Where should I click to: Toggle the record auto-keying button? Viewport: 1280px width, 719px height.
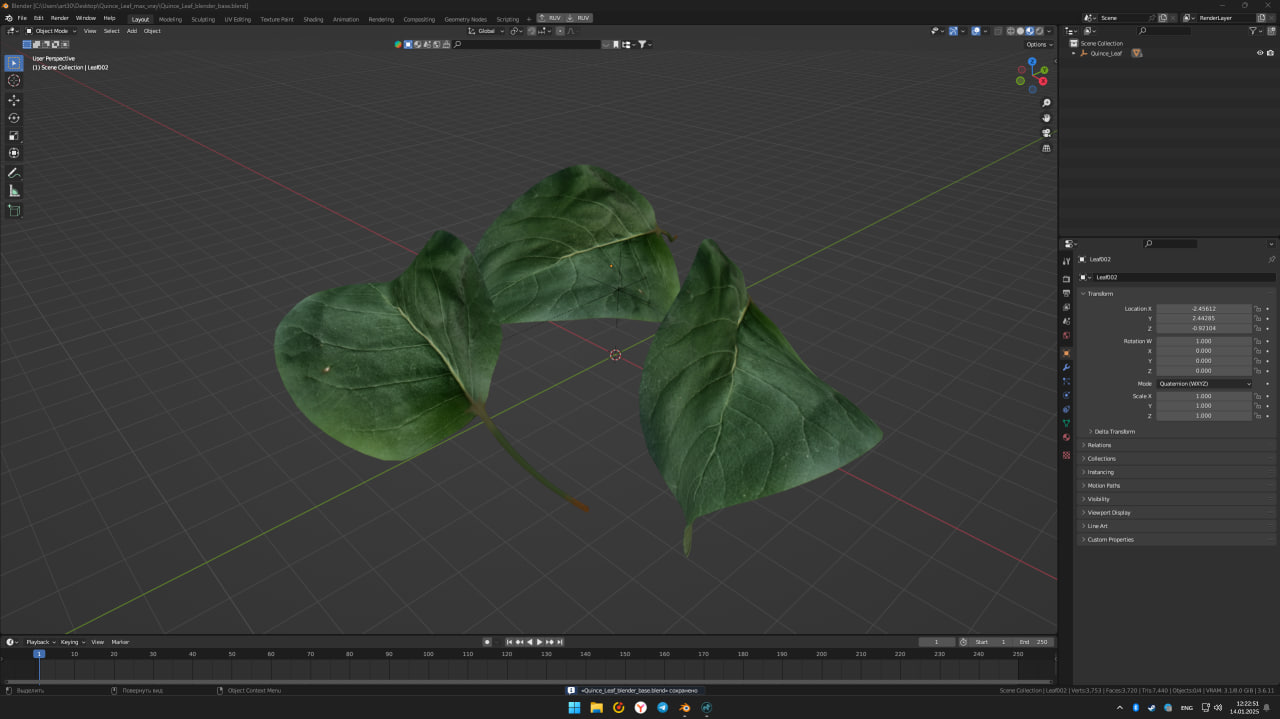(487, 642)
